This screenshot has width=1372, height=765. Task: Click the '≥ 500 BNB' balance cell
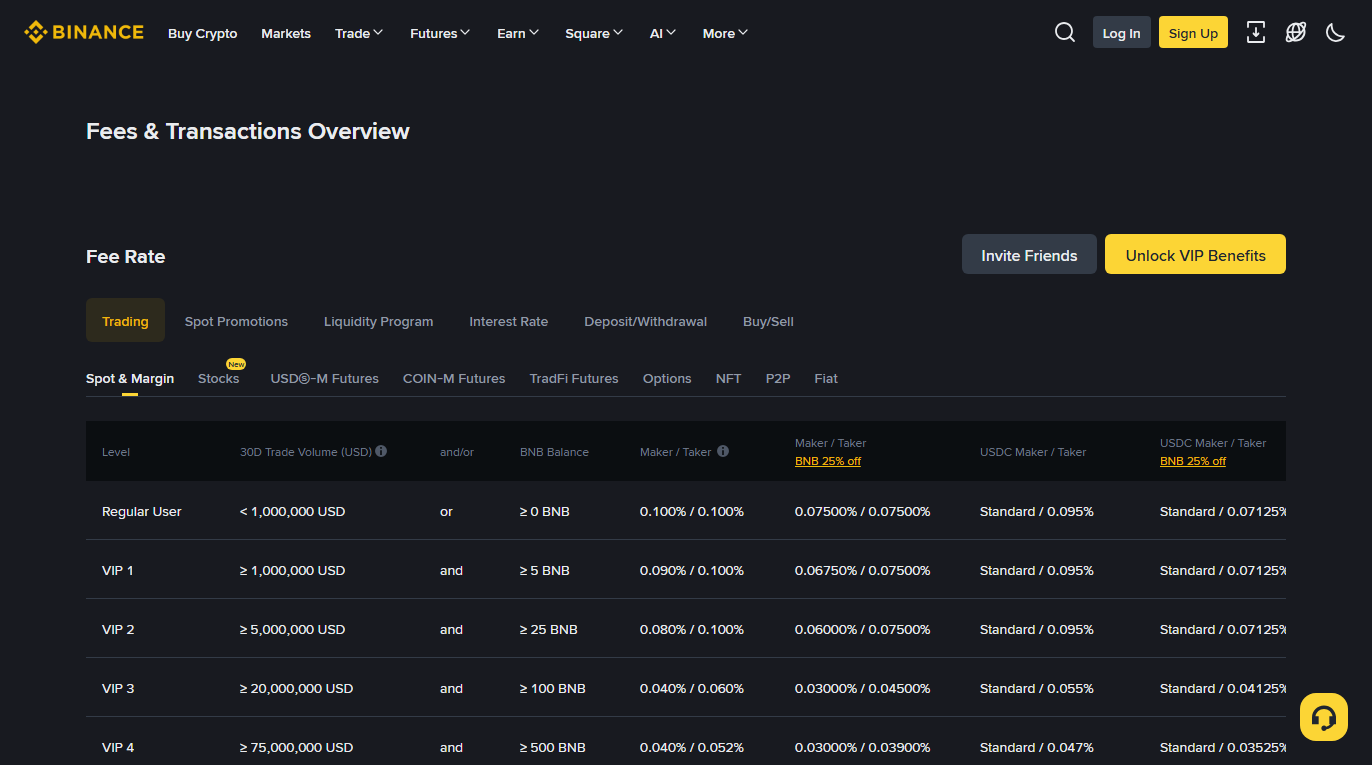(x=553, y=747)
